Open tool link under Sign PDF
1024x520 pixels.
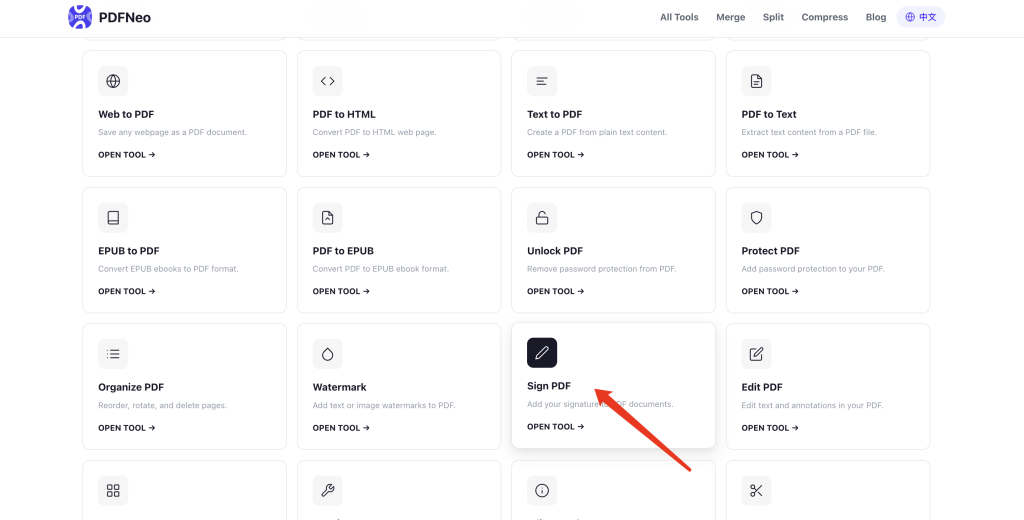pyautogui.click(x=555, y=427)
